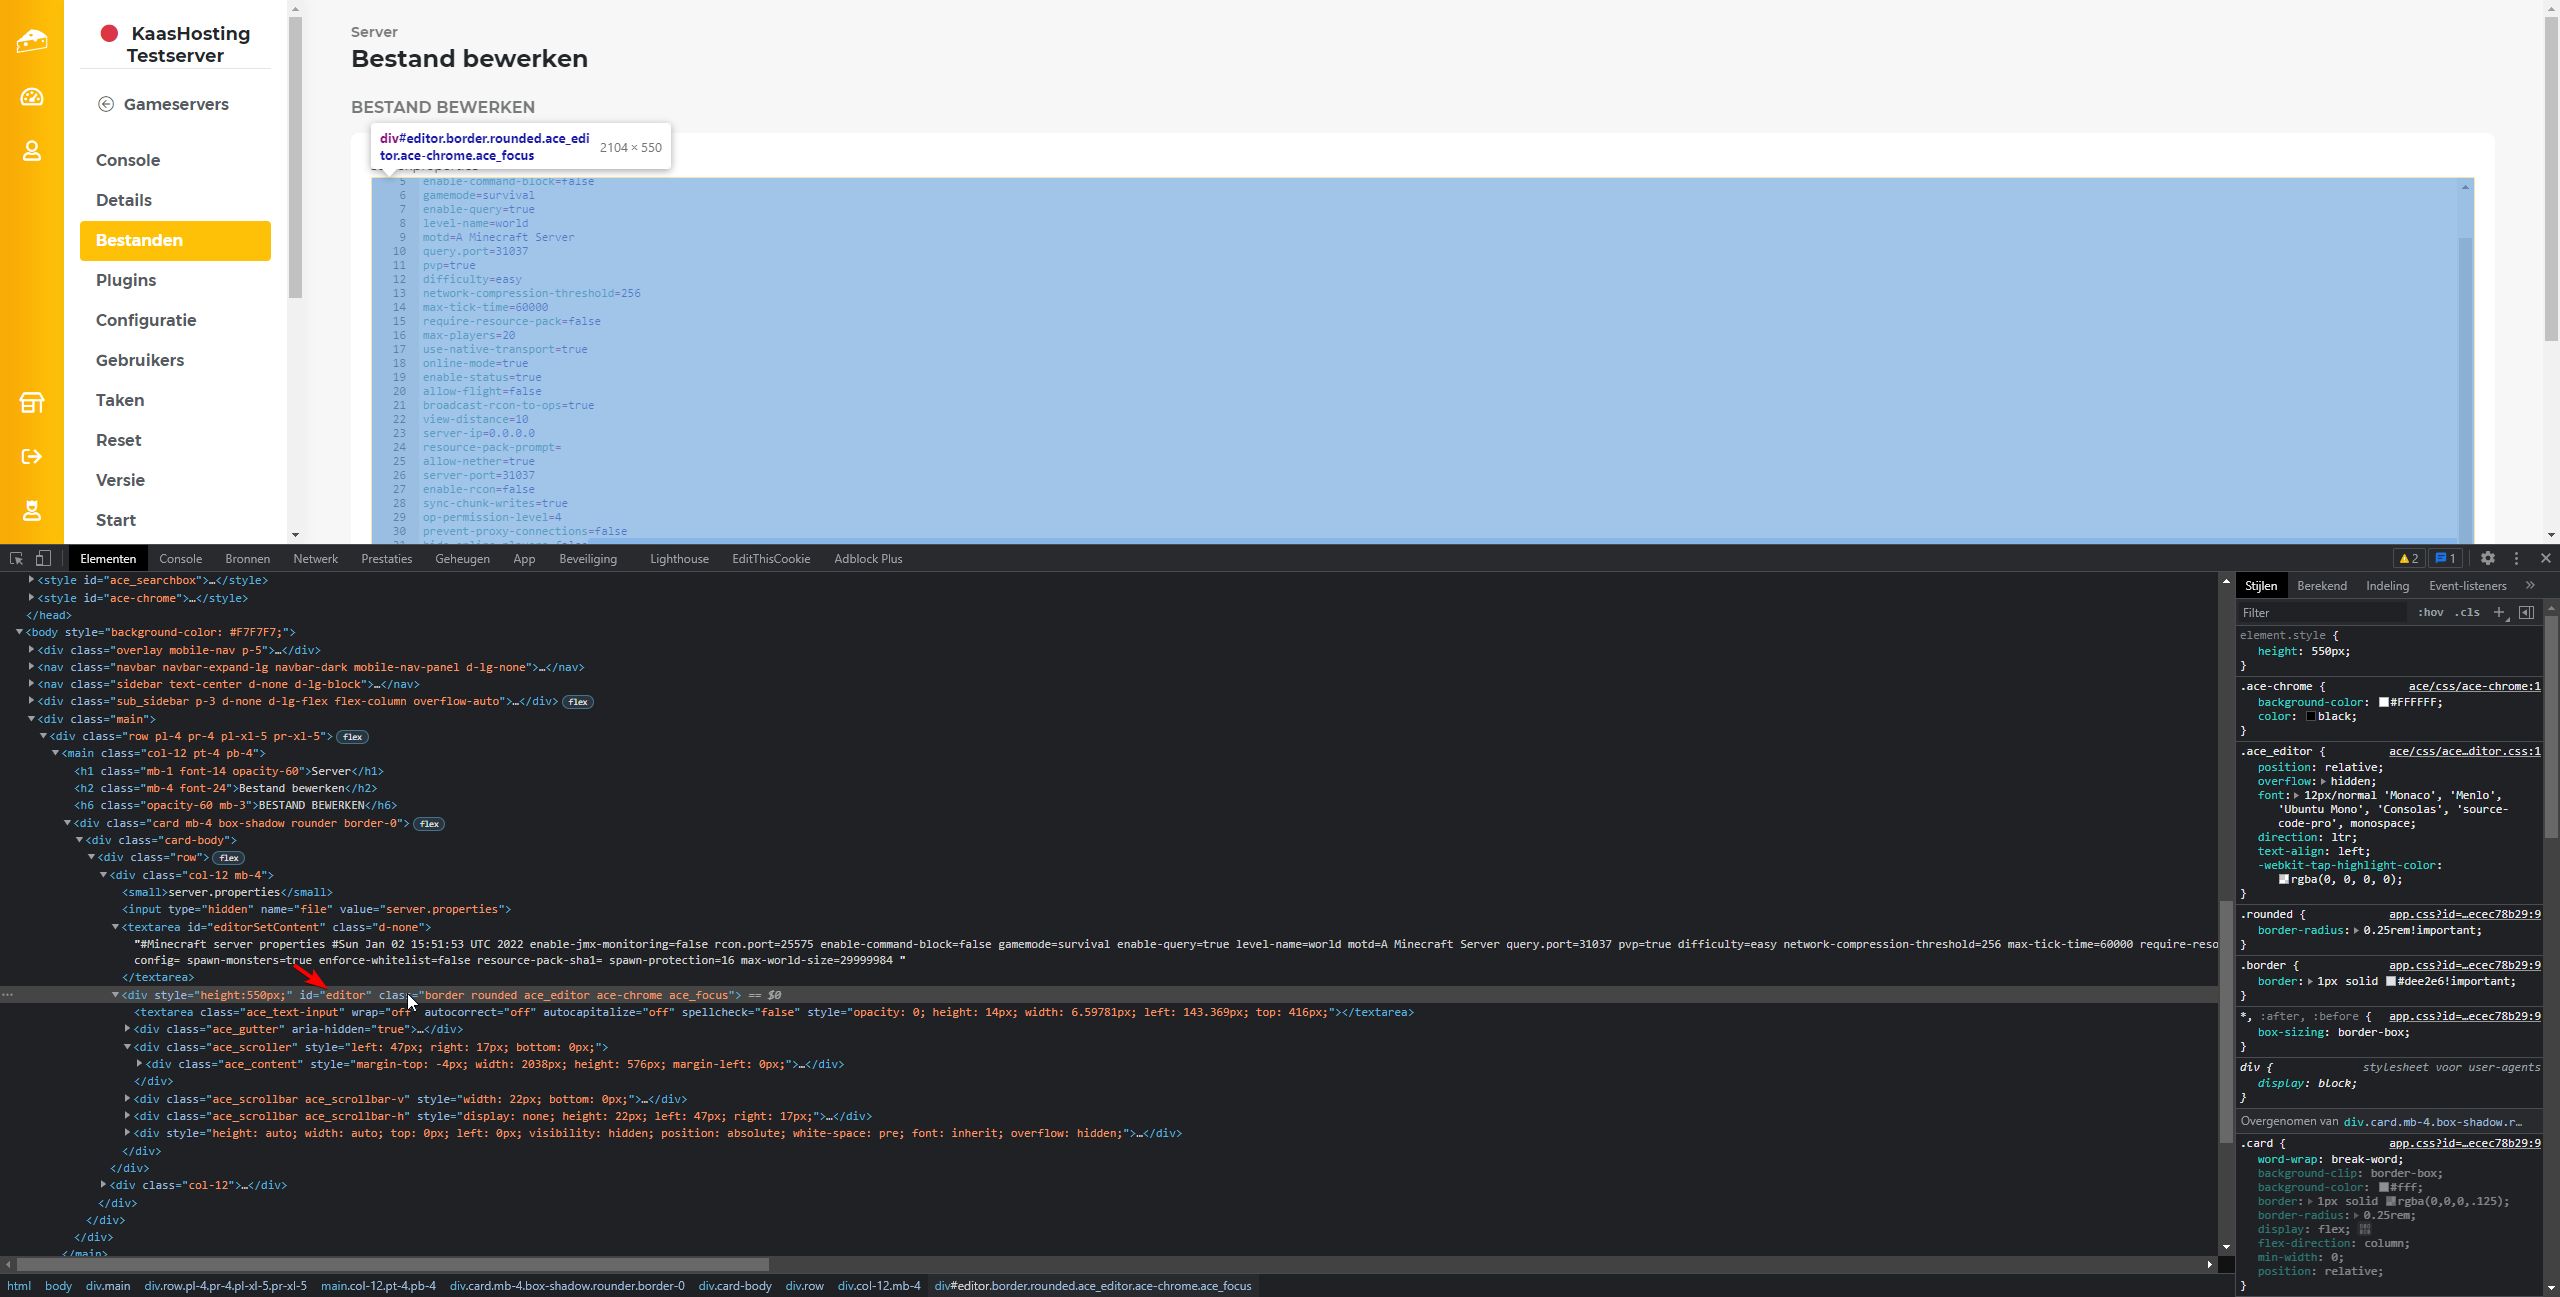2560x1297 pixels.
Task: Click the store icon in orange sidebar
Action: (32, 403)
